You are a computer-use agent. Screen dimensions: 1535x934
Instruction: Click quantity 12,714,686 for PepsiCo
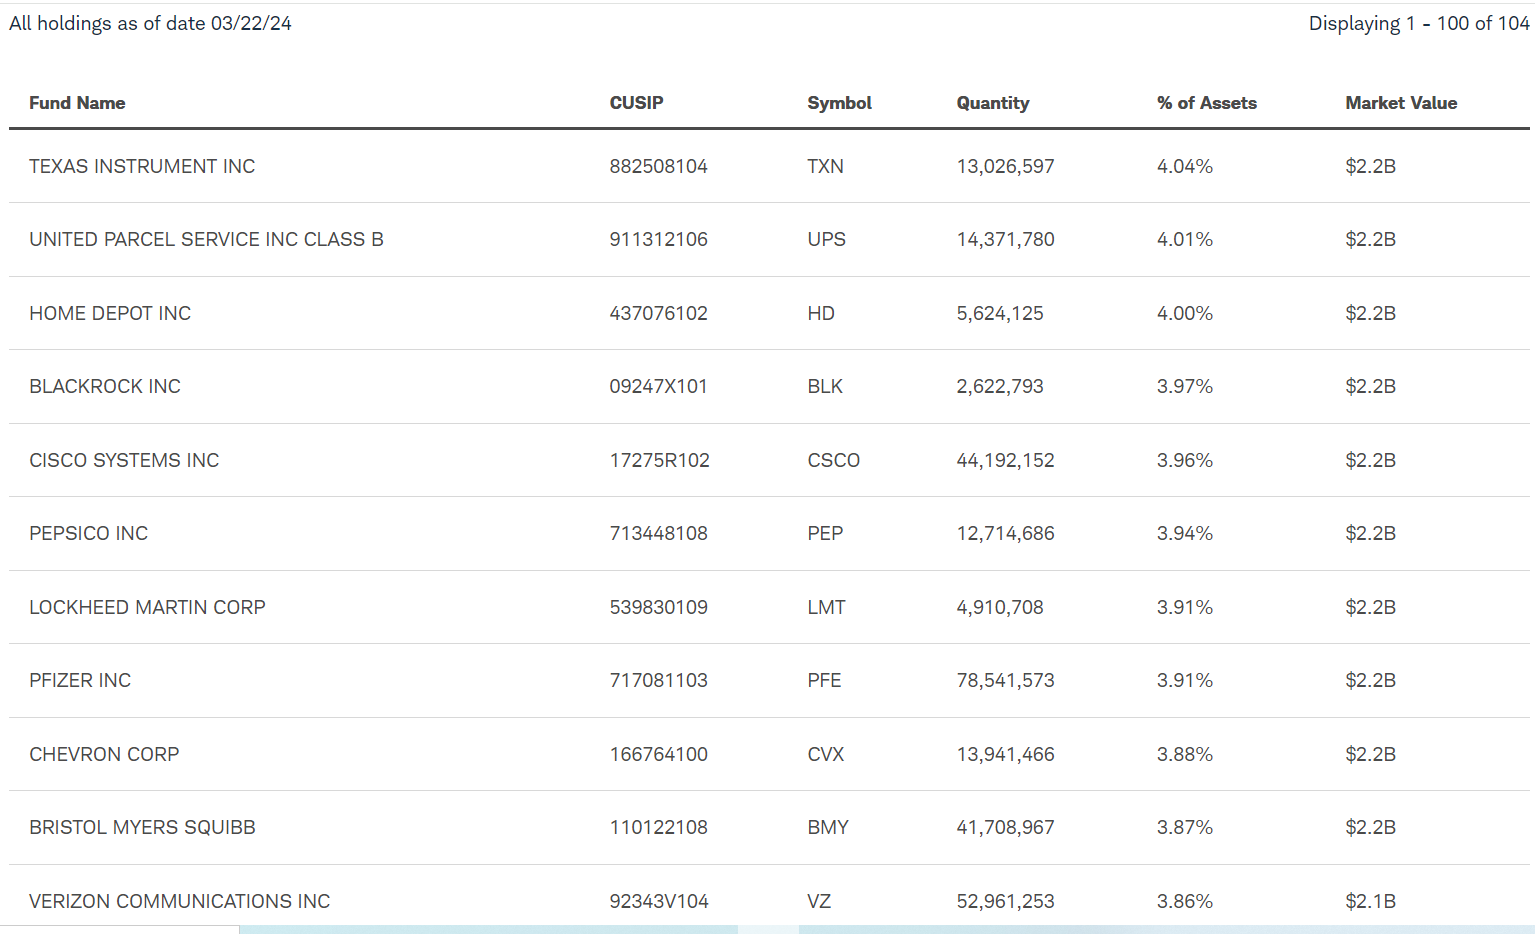(x=1005, y=533)
